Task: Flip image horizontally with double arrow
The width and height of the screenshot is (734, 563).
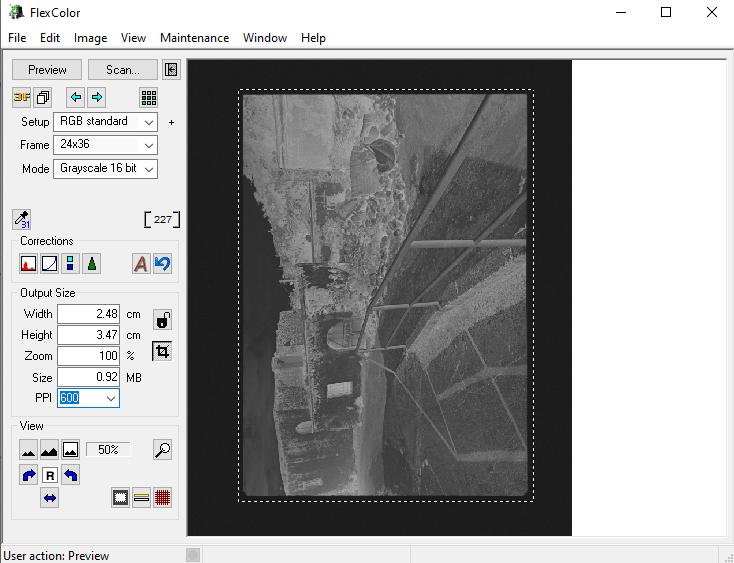Action: click(50, 498)
